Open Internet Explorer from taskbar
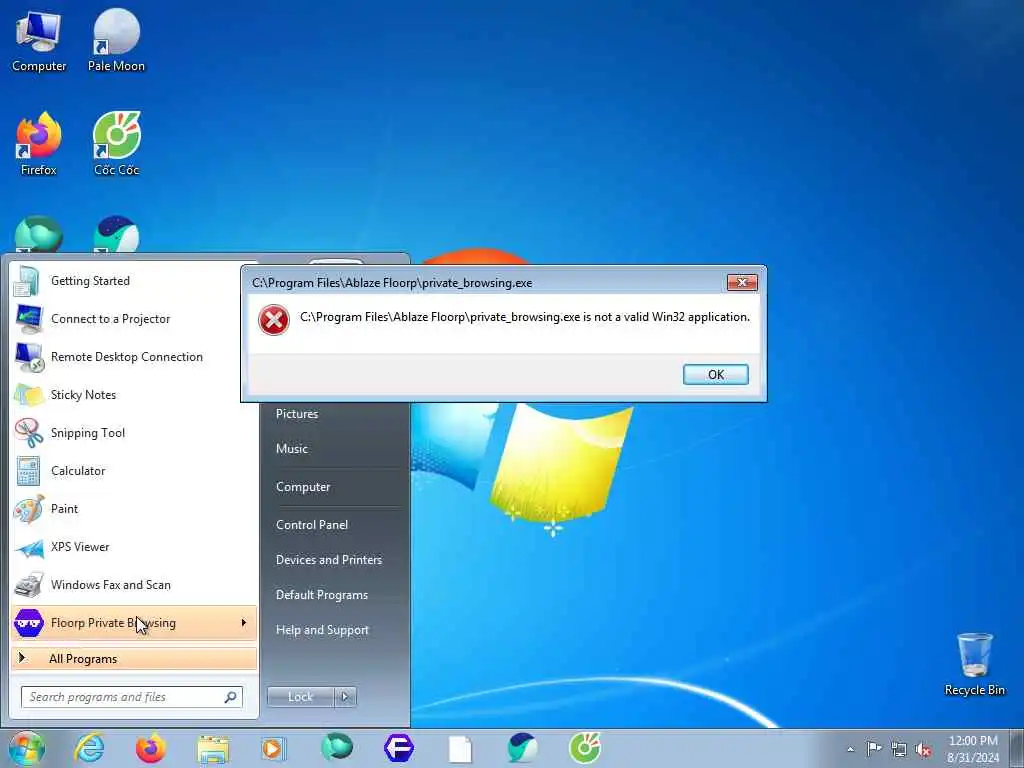1024x768 pixels. (x=89, y=748)
